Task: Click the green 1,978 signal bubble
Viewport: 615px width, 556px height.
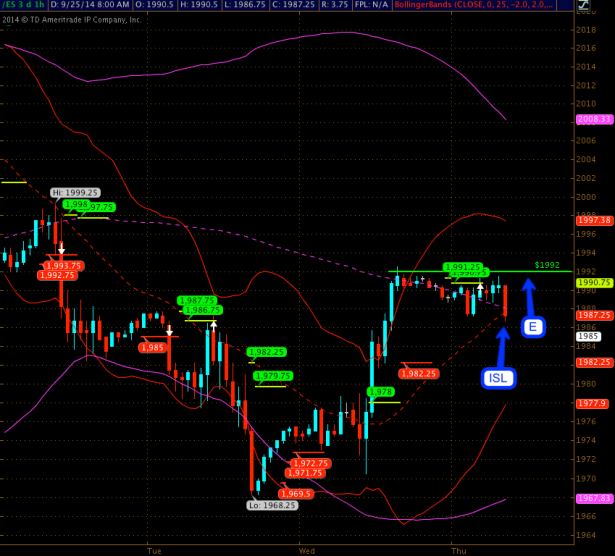Action: (381, 392)
